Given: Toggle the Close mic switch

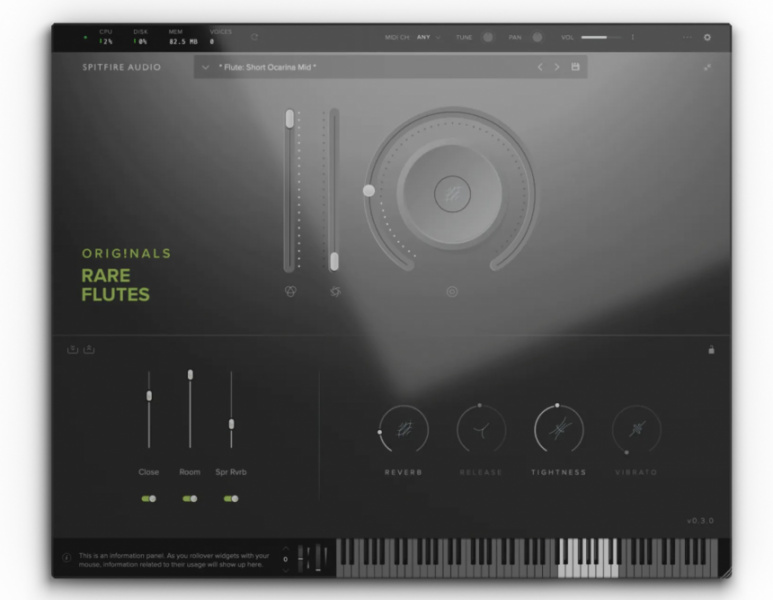Looking at the screenshot, I should pos(149,498).
